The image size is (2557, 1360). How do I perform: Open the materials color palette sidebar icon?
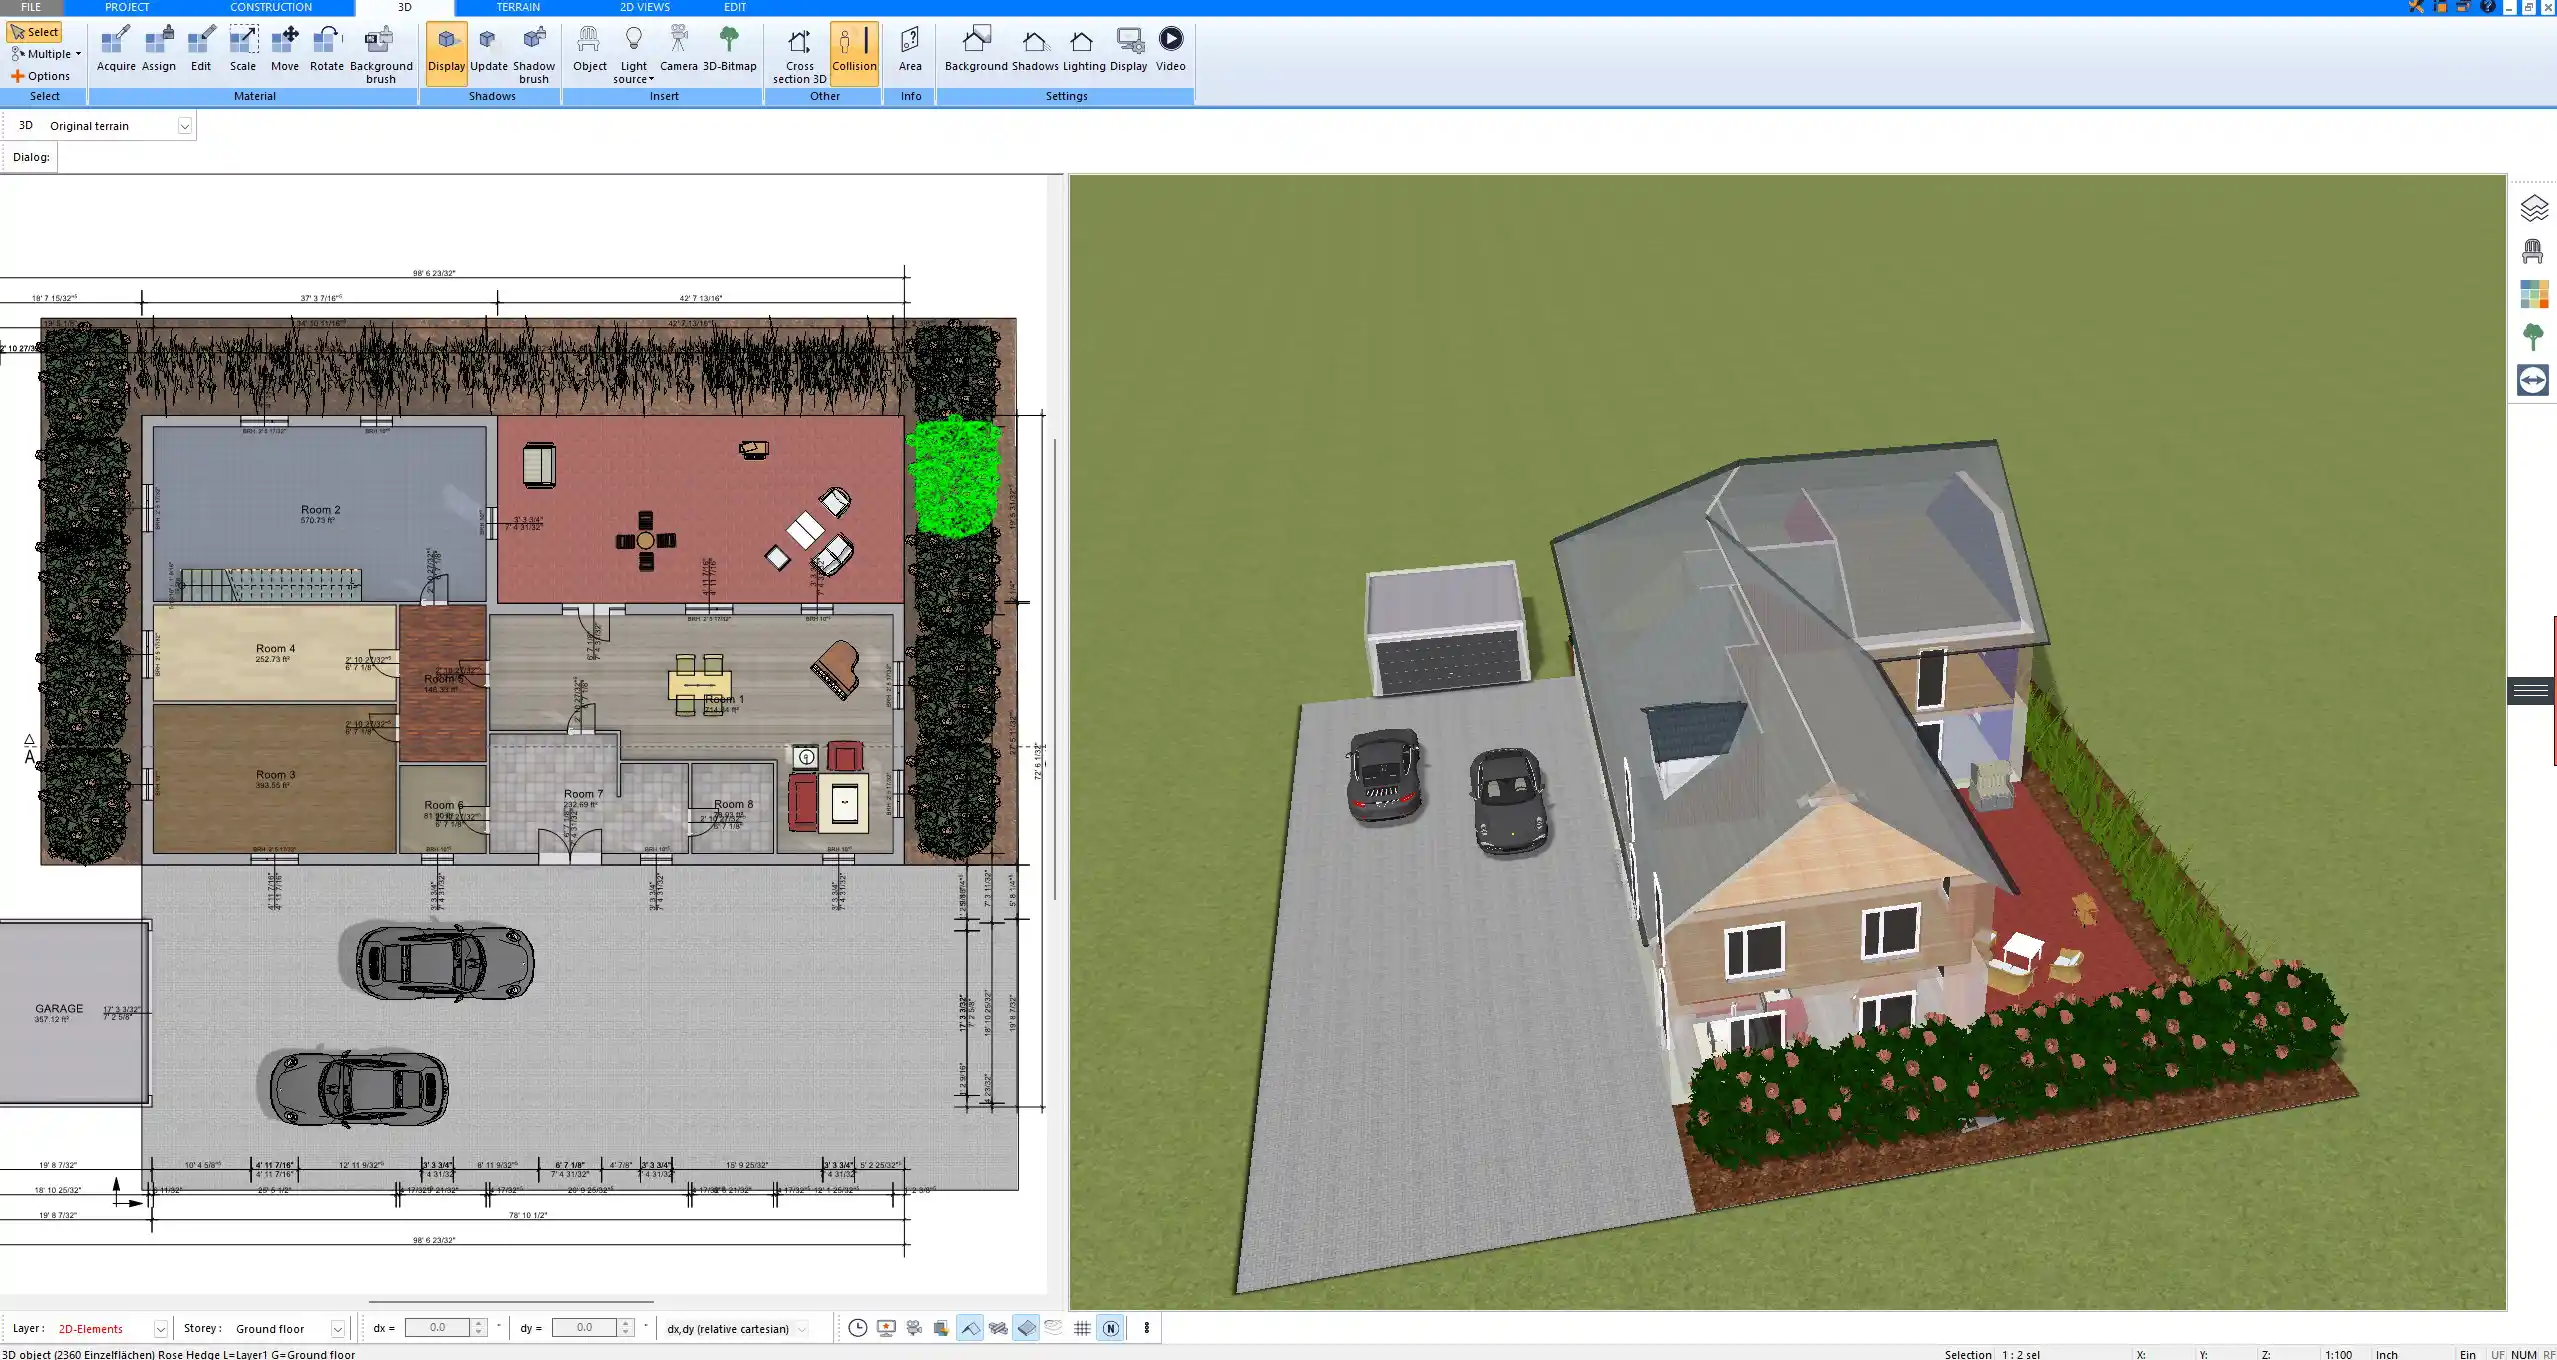[2533, 294]
